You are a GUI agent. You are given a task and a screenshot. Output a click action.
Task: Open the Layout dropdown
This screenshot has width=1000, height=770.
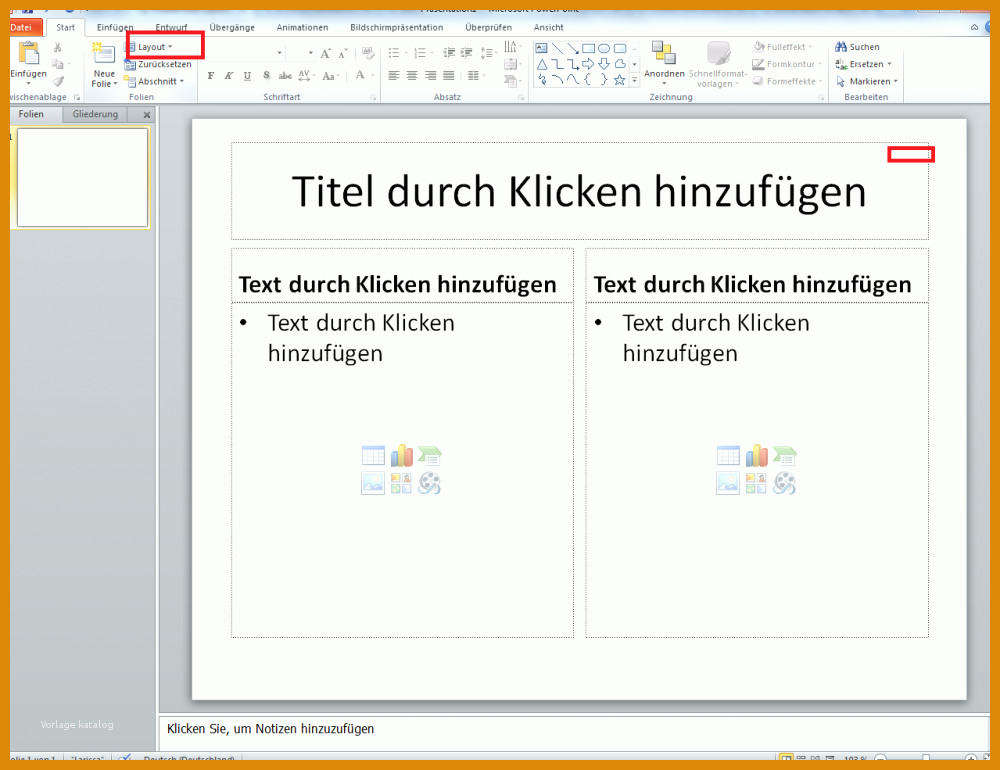pos(151,47)
